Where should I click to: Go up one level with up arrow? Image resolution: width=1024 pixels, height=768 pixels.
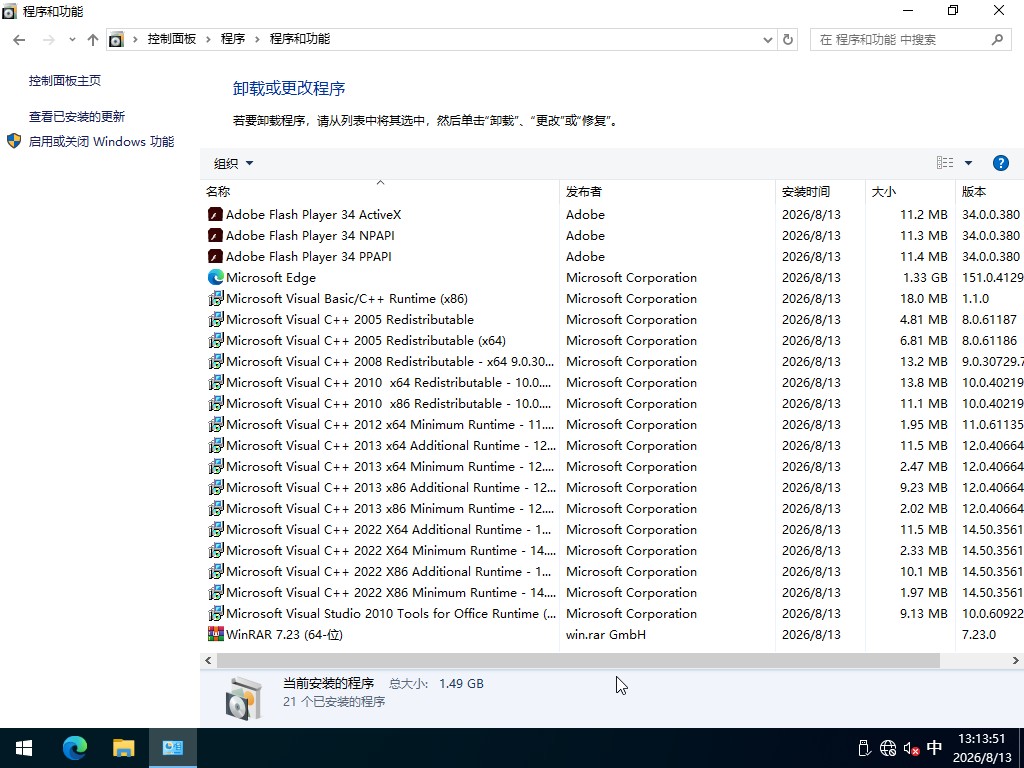tap(93, 40)
